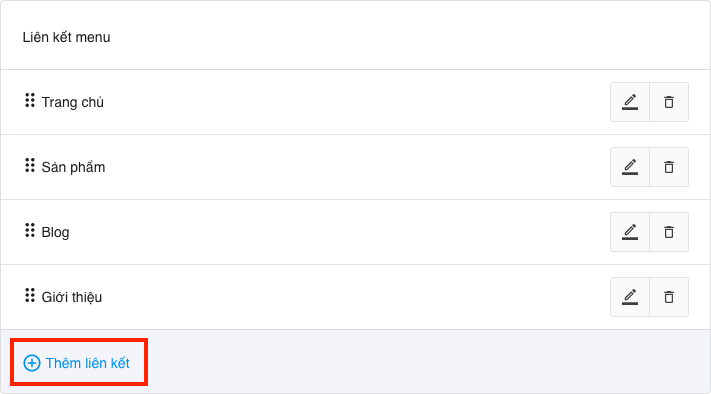Click the pencil icon for Sản phẩm

630,167
